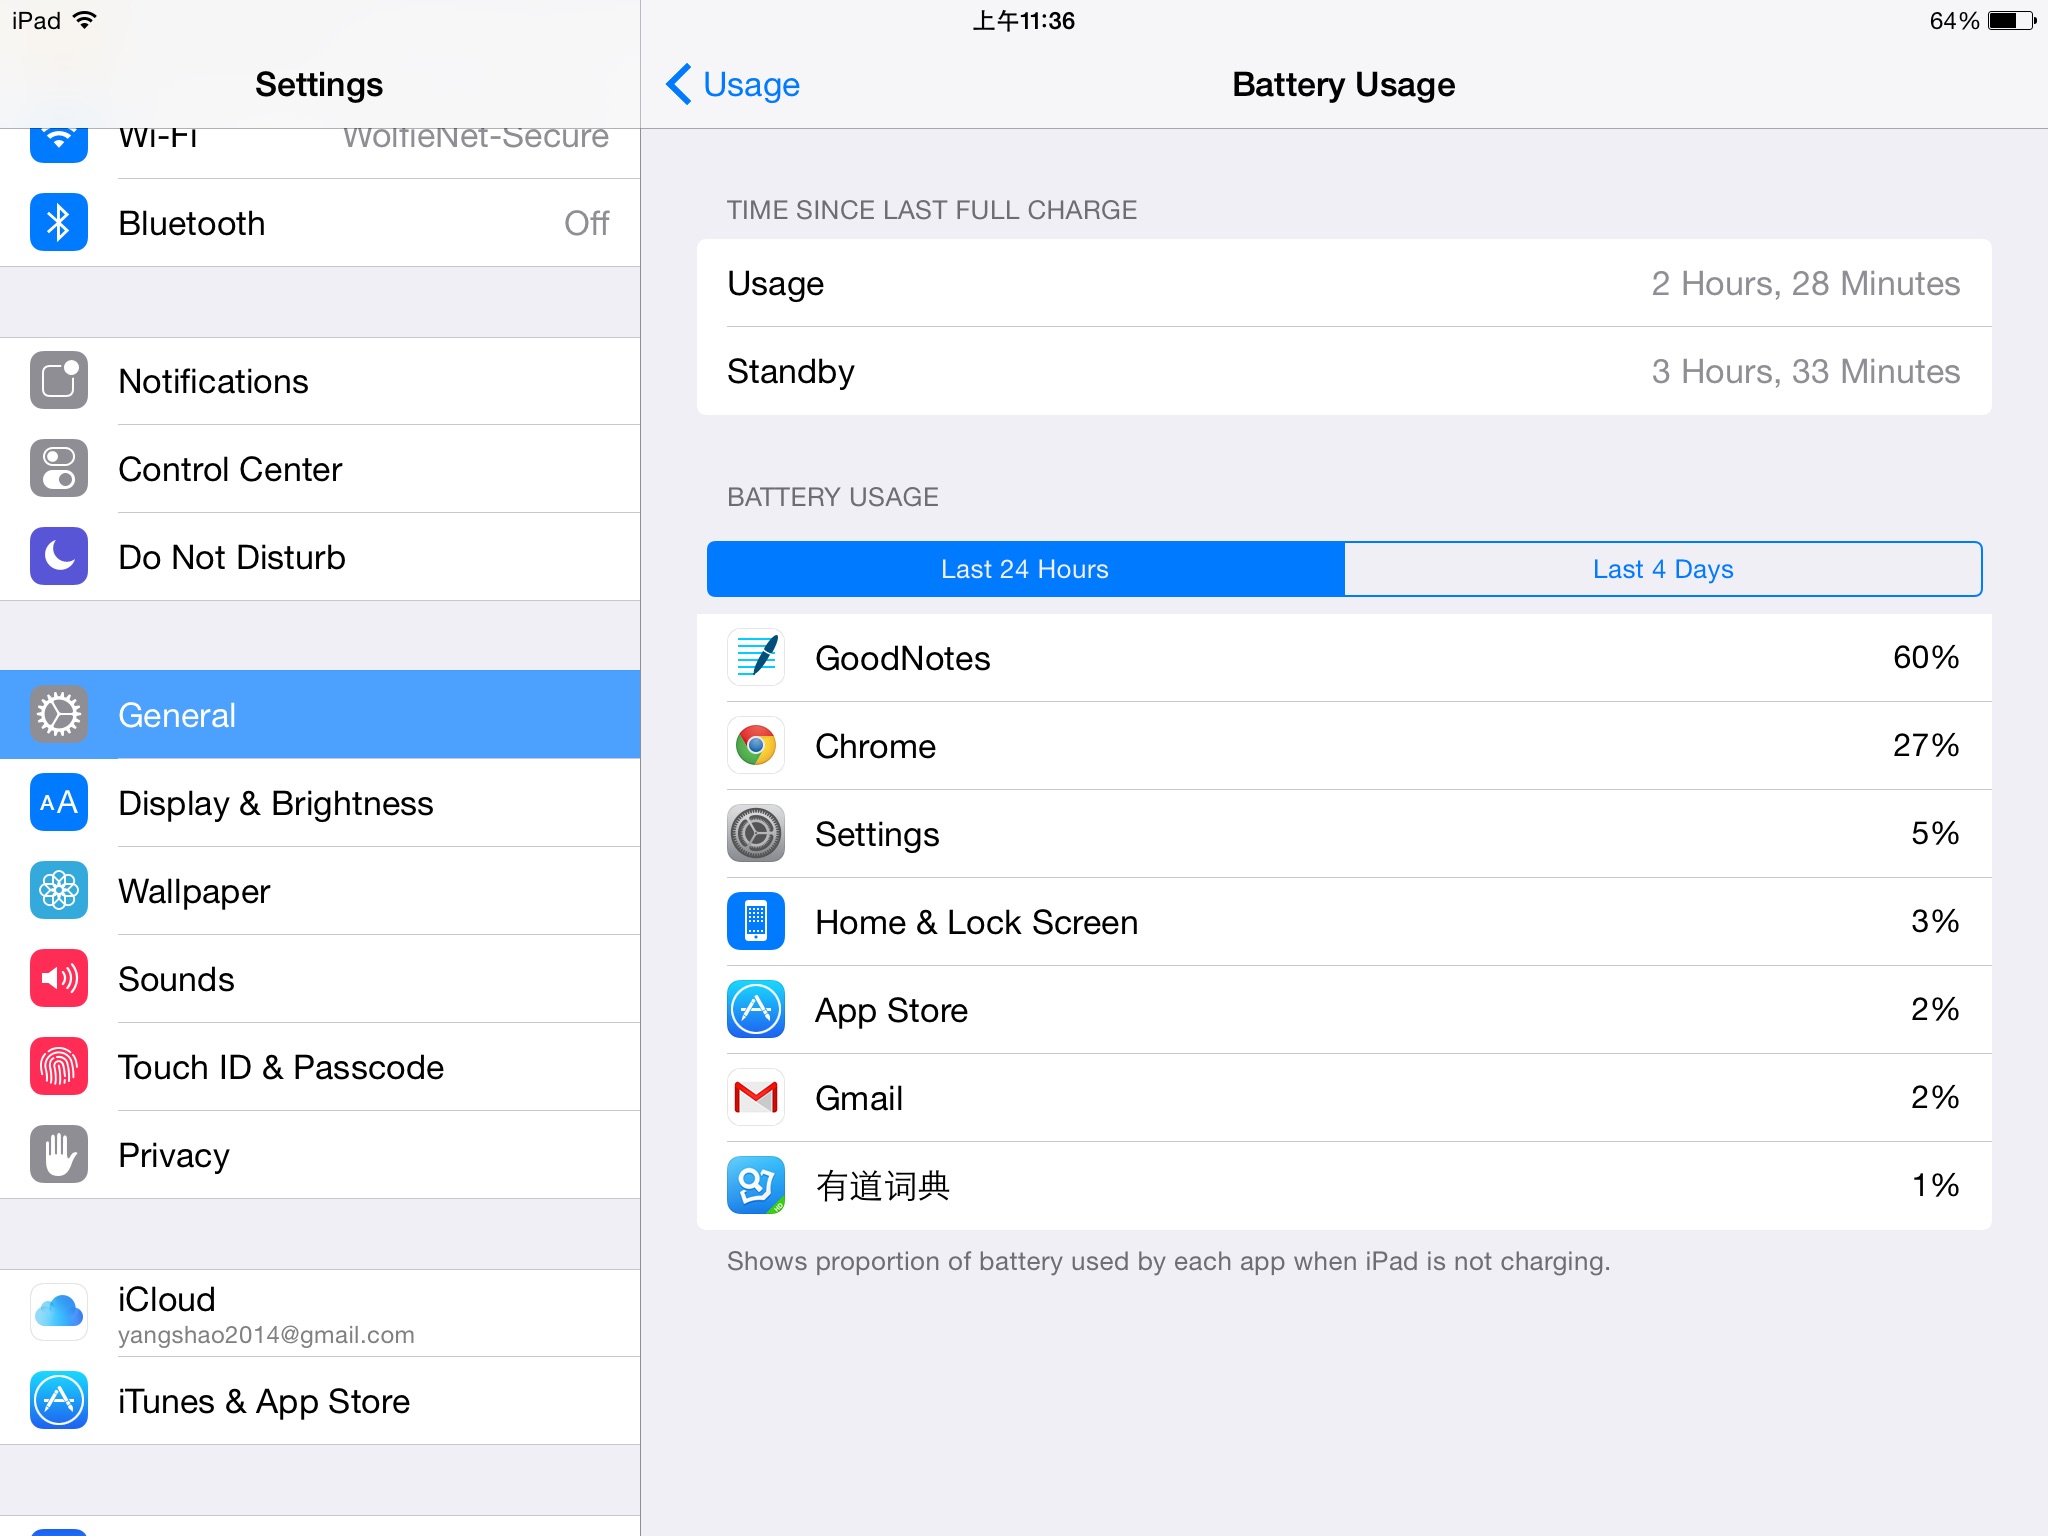Open iTunes & App Store settings
Screen dimensions: 2048x1536
(x=320, y=1401)
